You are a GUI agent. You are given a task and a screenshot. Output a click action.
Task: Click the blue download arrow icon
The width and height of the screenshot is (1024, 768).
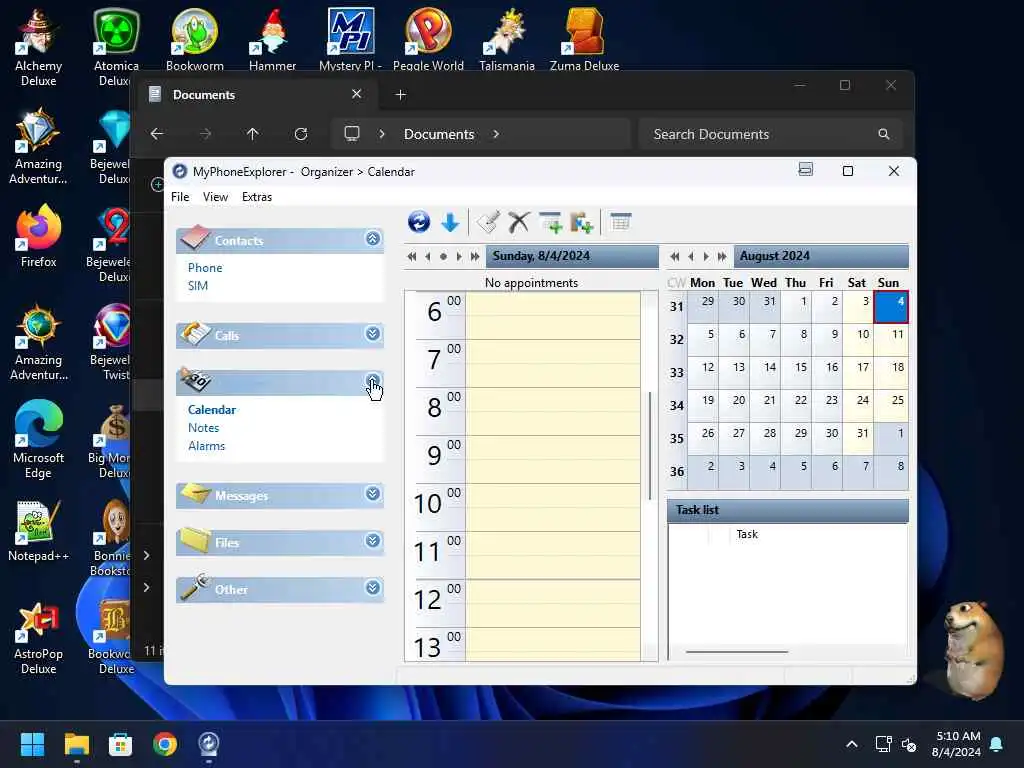point(450,222)
